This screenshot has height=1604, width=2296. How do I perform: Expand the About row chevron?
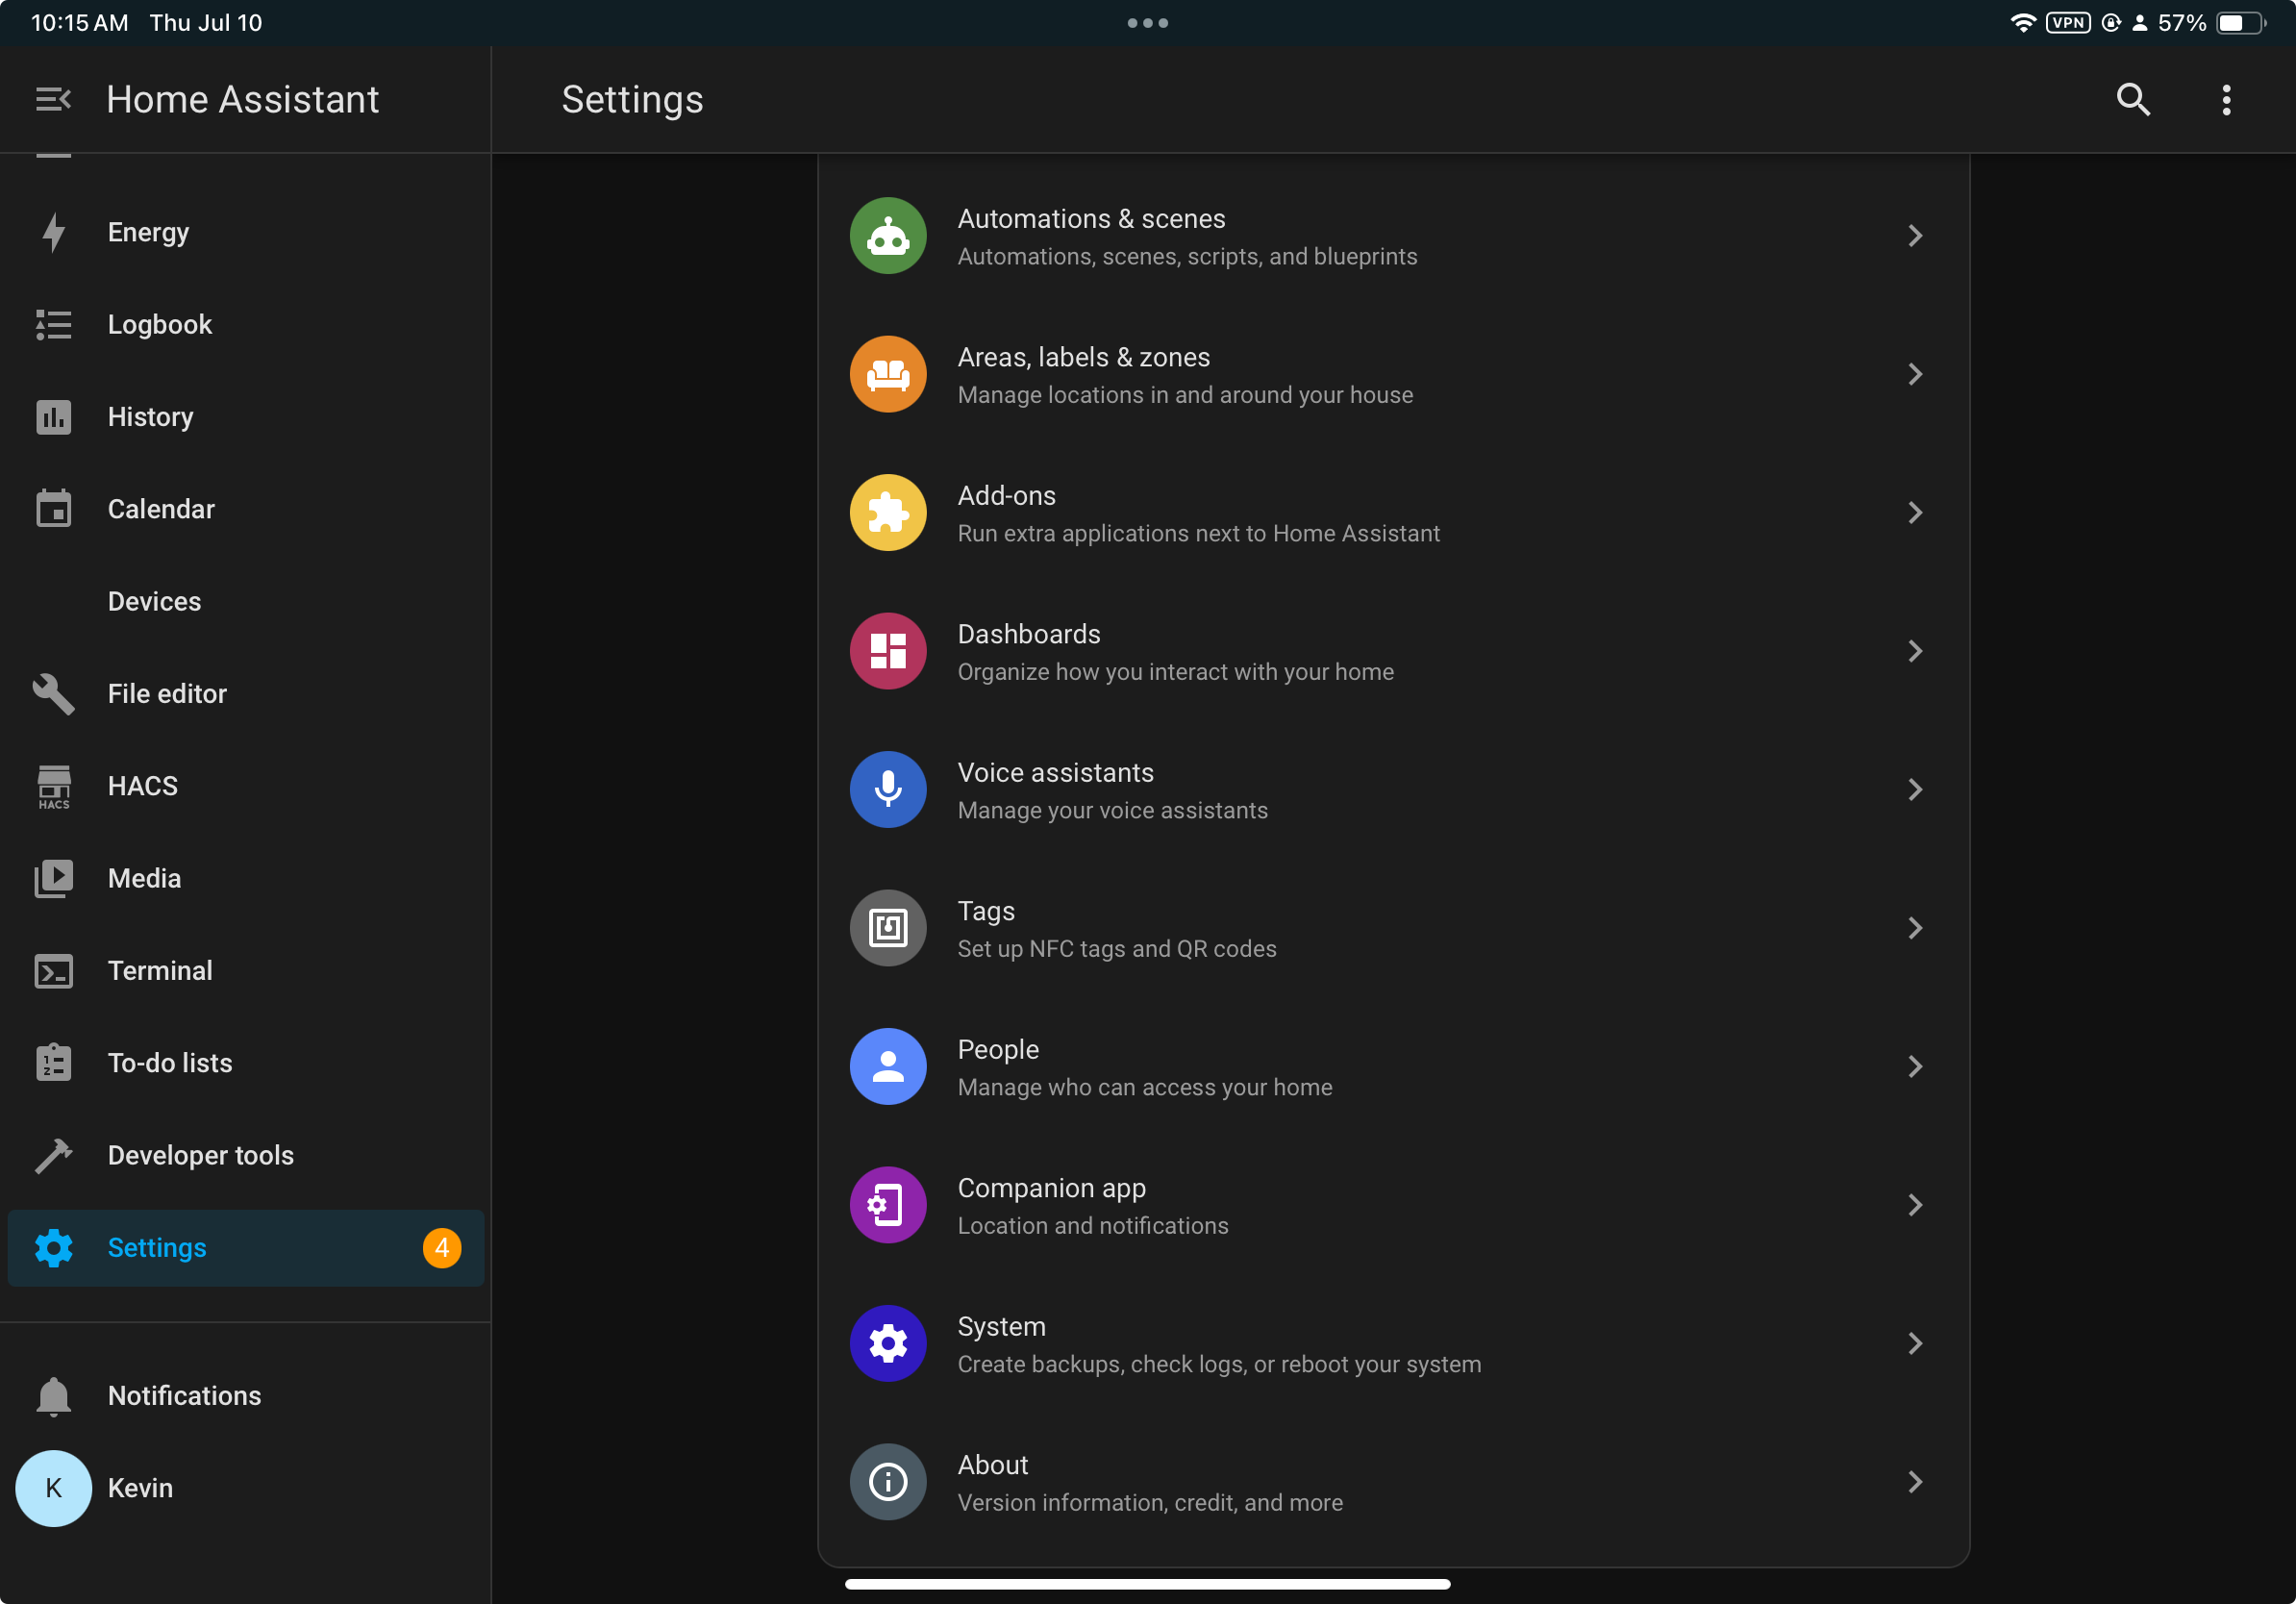[1915, 1482]
